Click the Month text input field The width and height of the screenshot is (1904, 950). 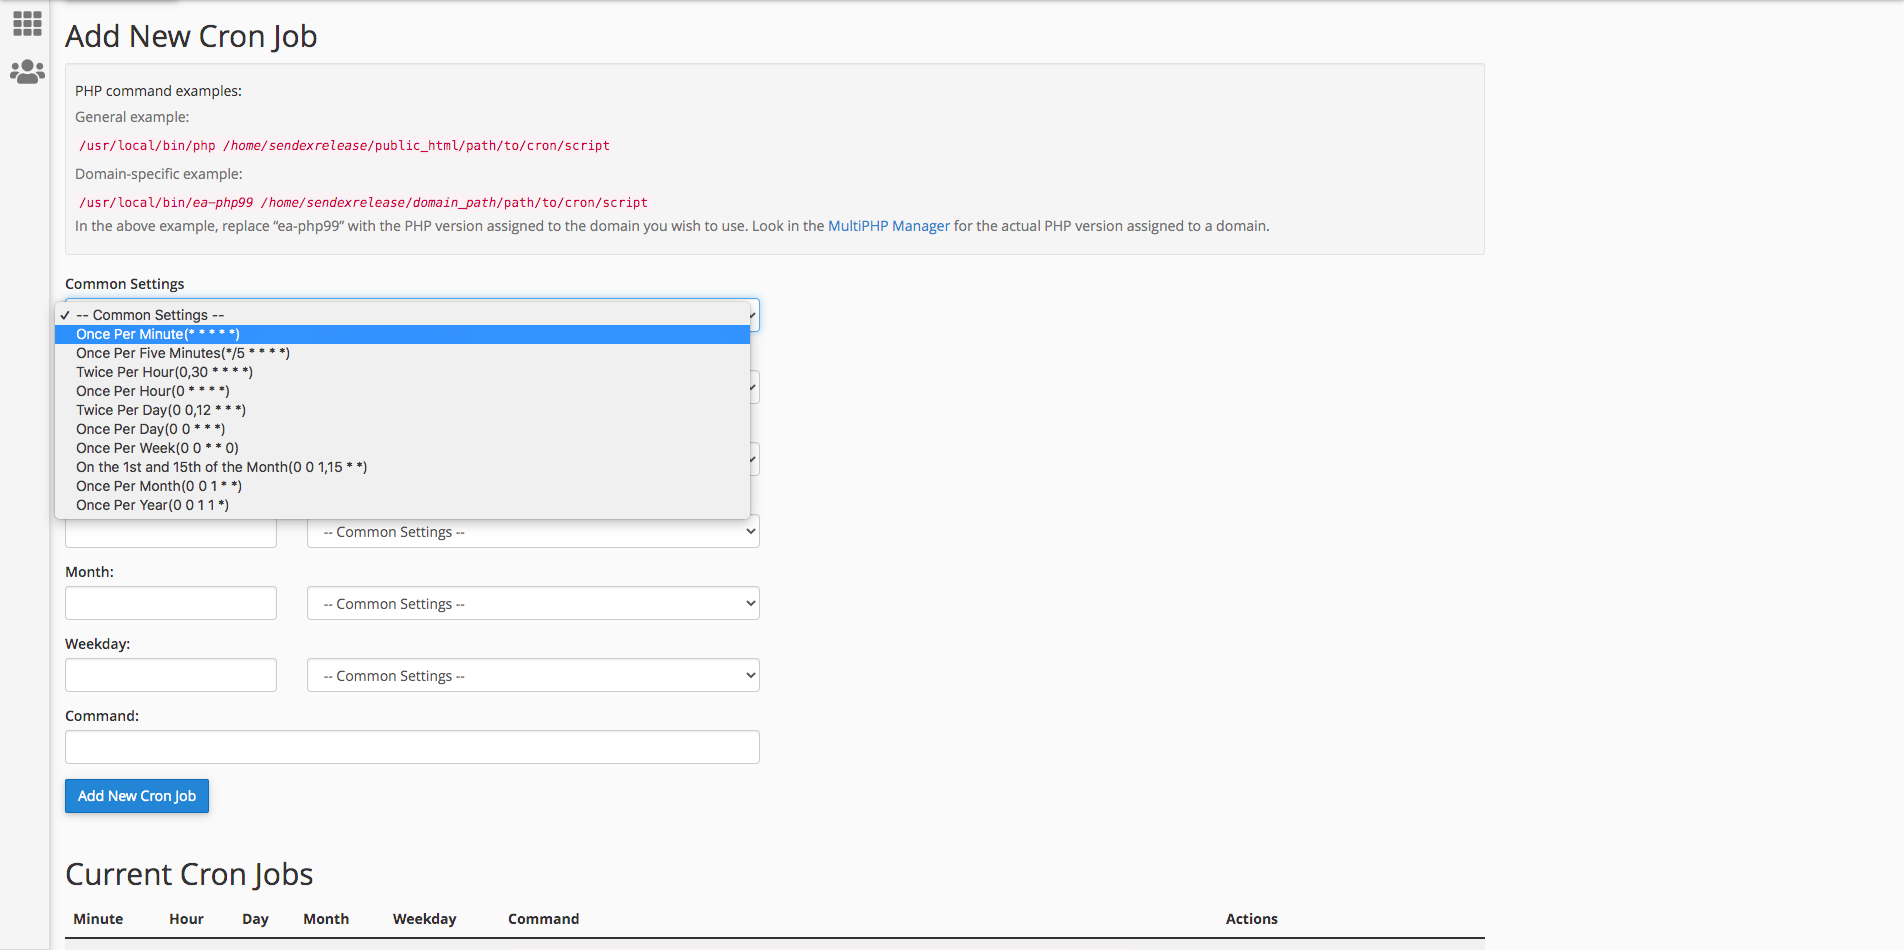(x=171, y=604)
